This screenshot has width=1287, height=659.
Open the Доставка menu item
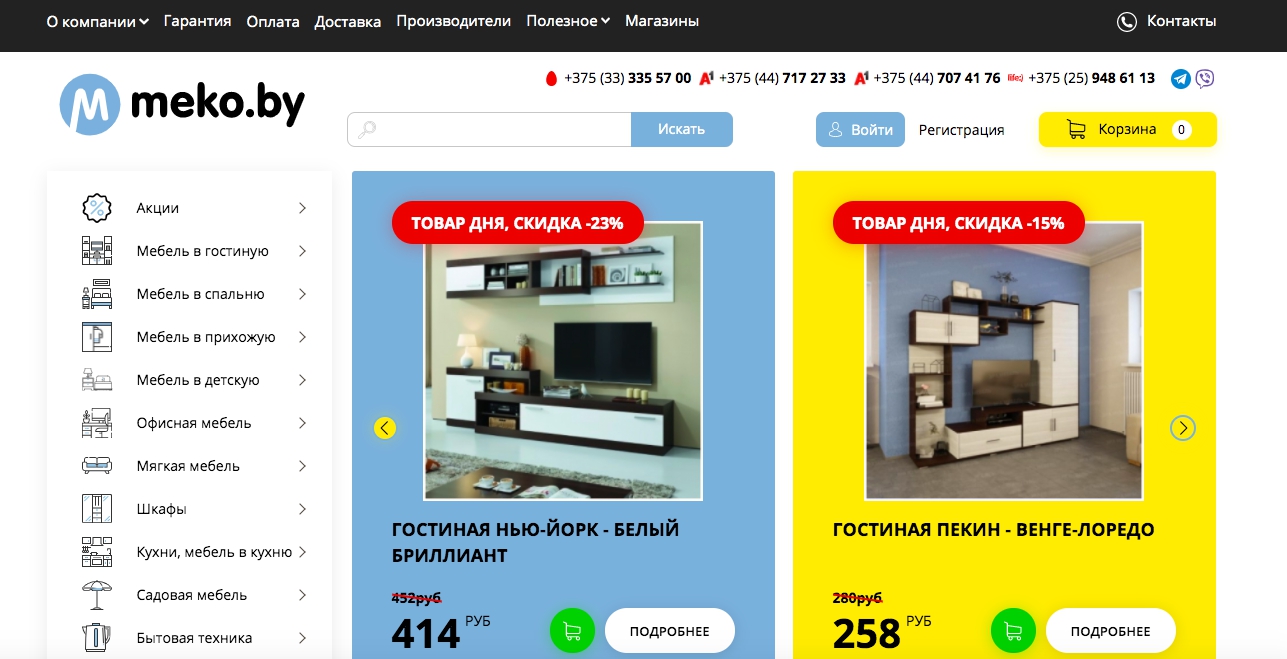pyautogui.click(x=348, y=21)
